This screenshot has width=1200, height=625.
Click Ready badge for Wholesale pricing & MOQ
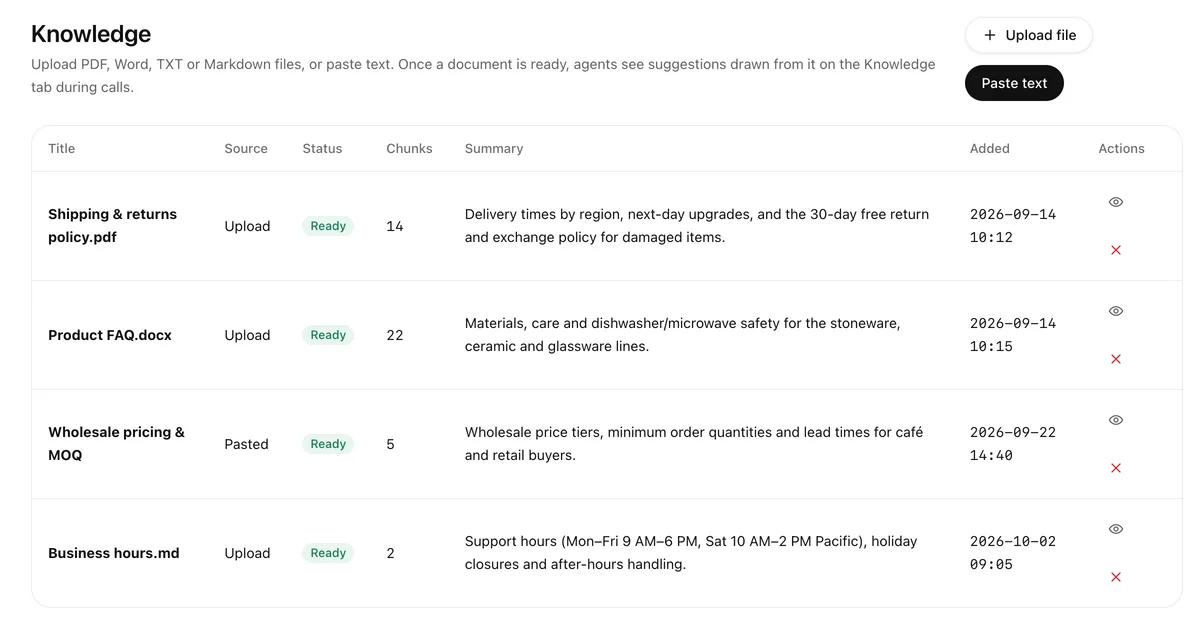click(328, 444)
